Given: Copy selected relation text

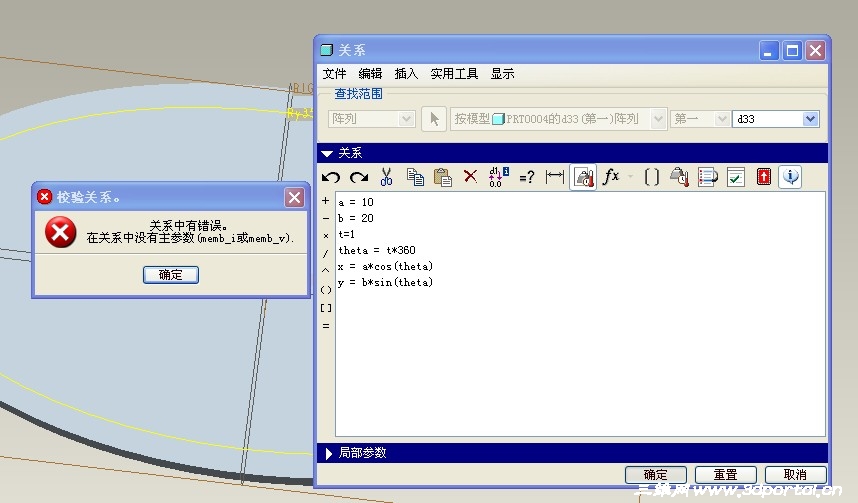Looking at the screenshot, I should pyautogui.click(x=415, y=177).
